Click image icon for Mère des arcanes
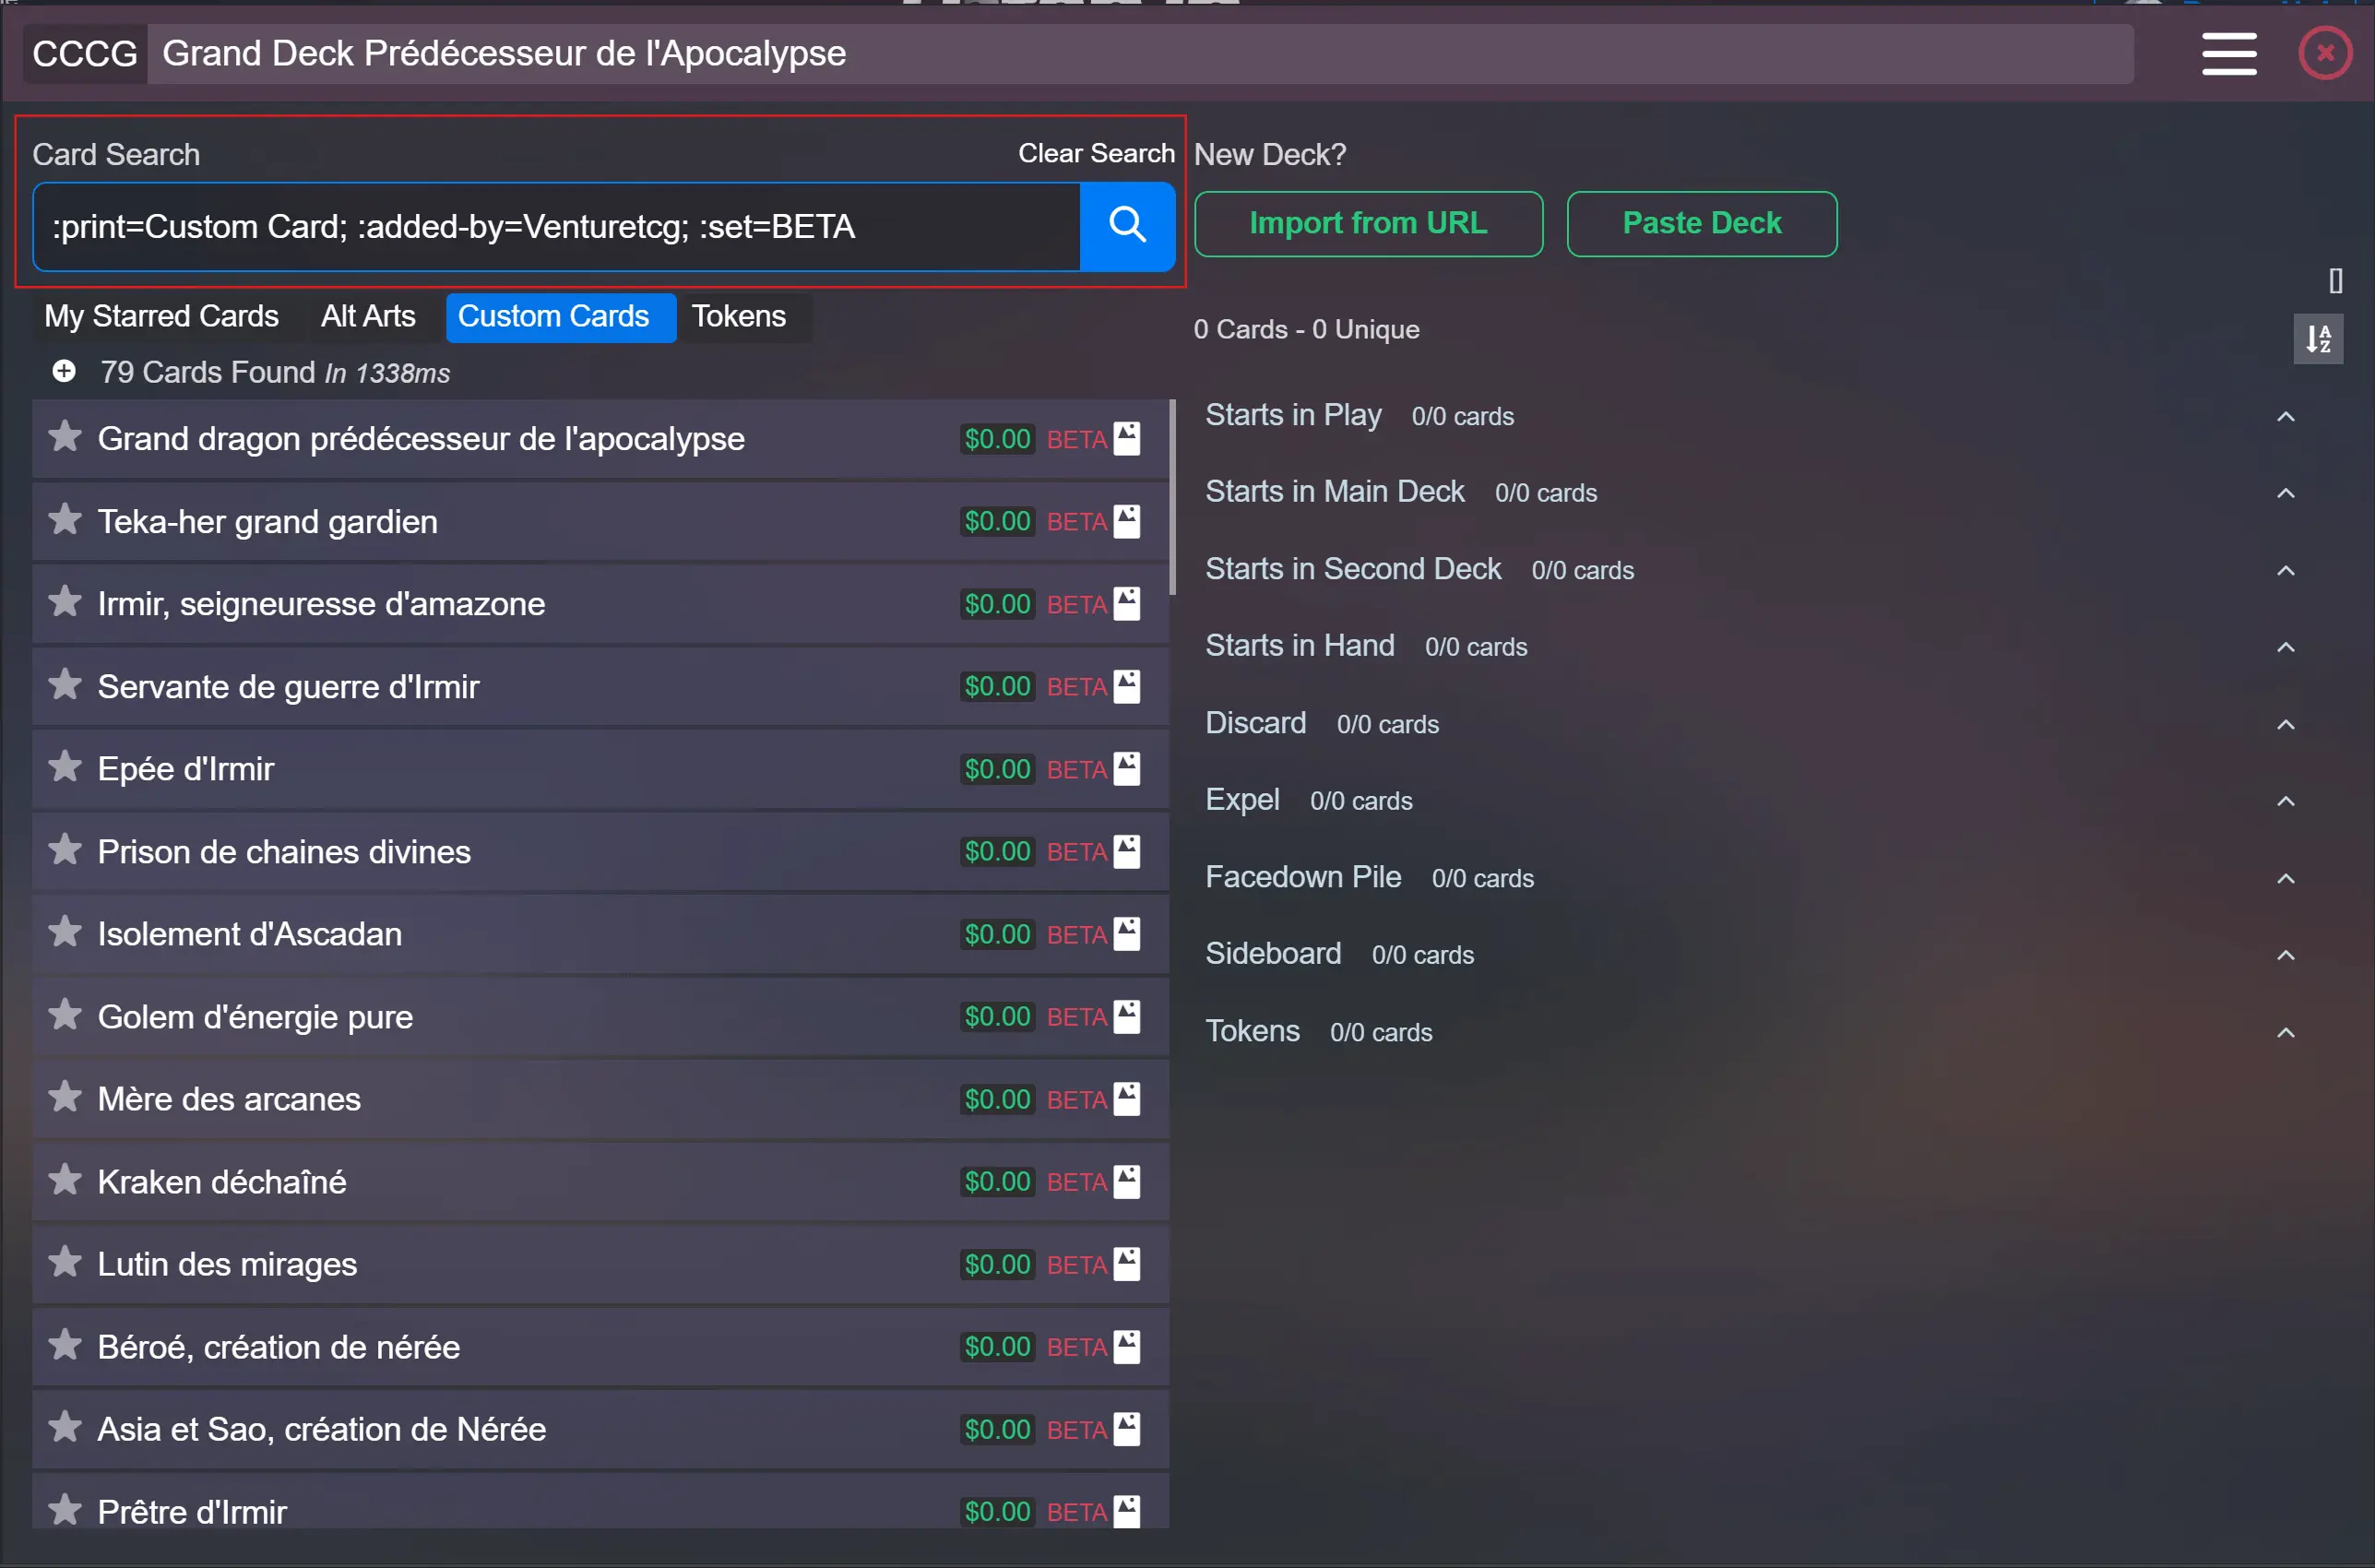This screenshot has height=1568, width=2375. click(x=1127, y=1099)
